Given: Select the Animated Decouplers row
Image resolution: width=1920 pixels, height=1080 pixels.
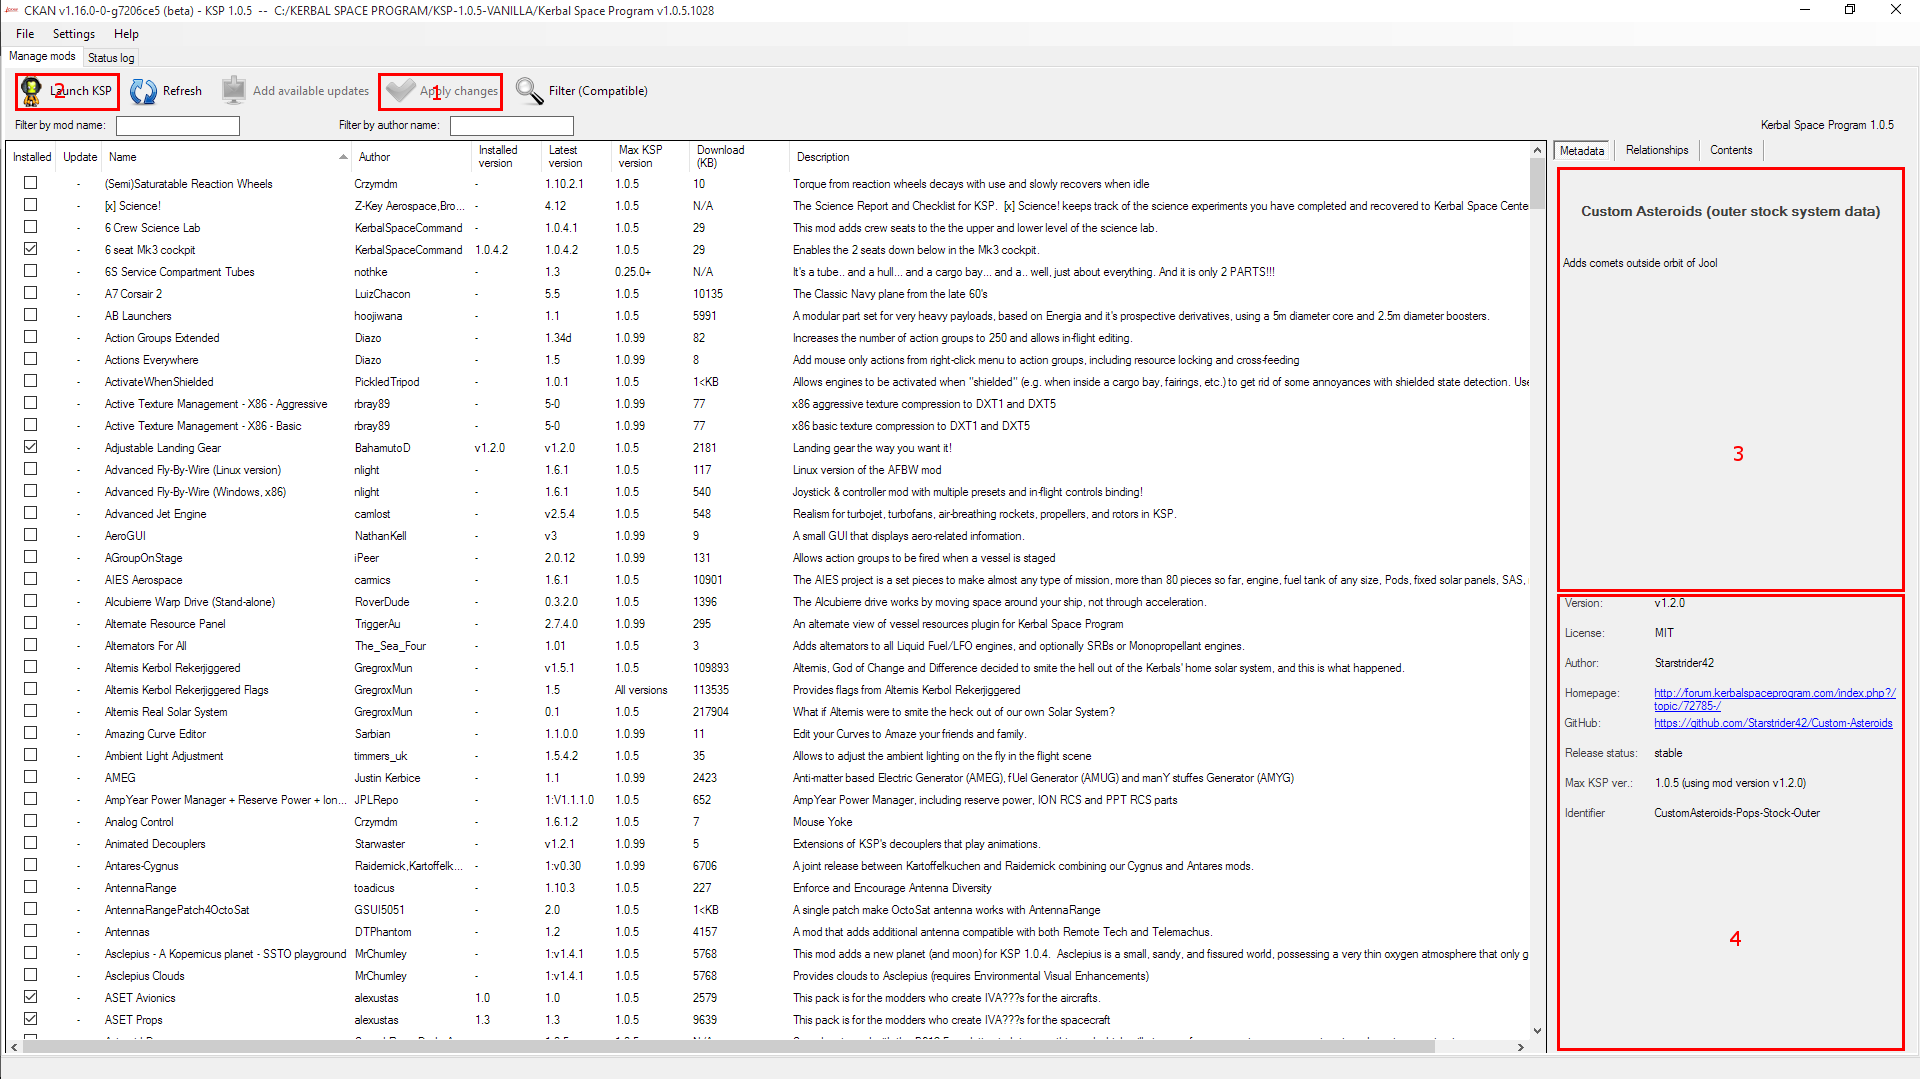Looking at the screenshot, I should [768, 844].
